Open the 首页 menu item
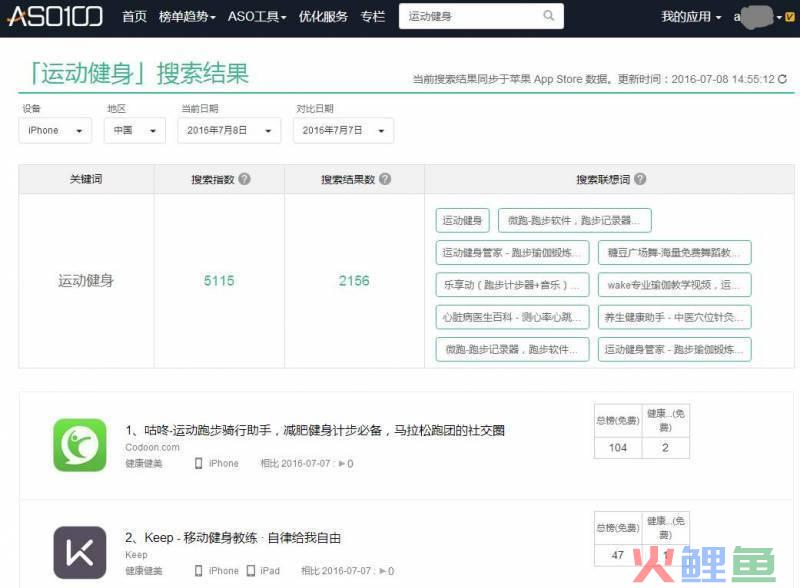800x588 pixels. point(135,17)
